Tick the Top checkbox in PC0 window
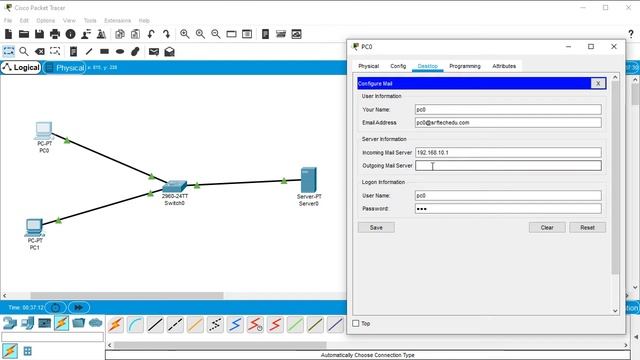The height and width of the screenshot is (360, 640). (x=356, y=323)
